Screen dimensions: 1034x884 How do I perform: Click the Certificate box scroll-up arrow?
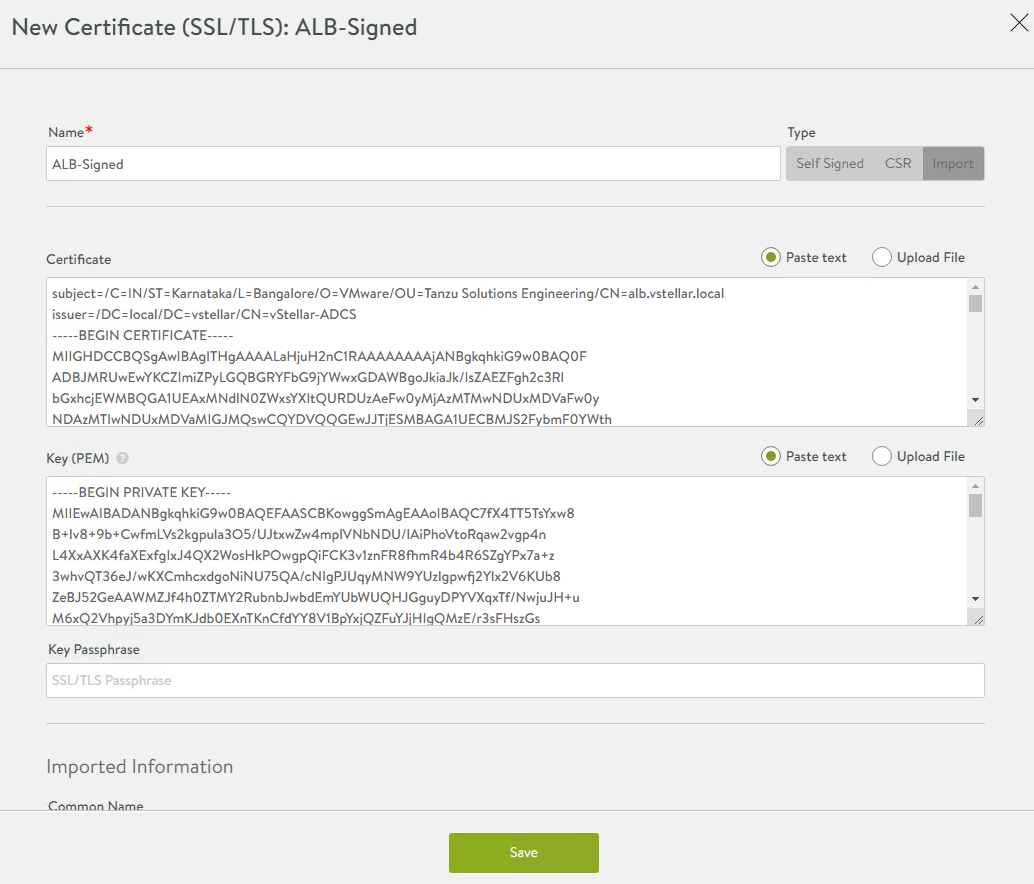tap(975, 286)
